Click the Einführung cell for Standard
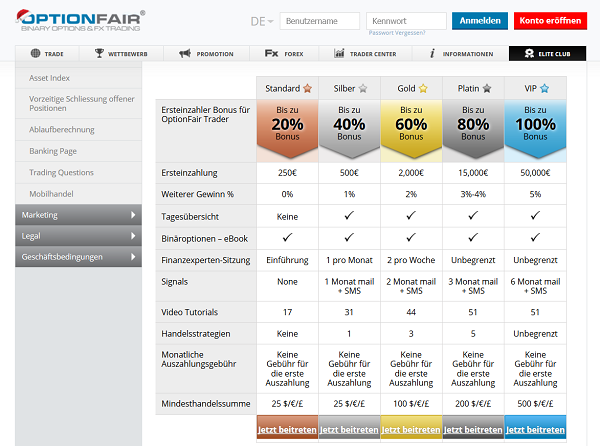600x446 pixels. pyautogui.click(x=287, y=260)
